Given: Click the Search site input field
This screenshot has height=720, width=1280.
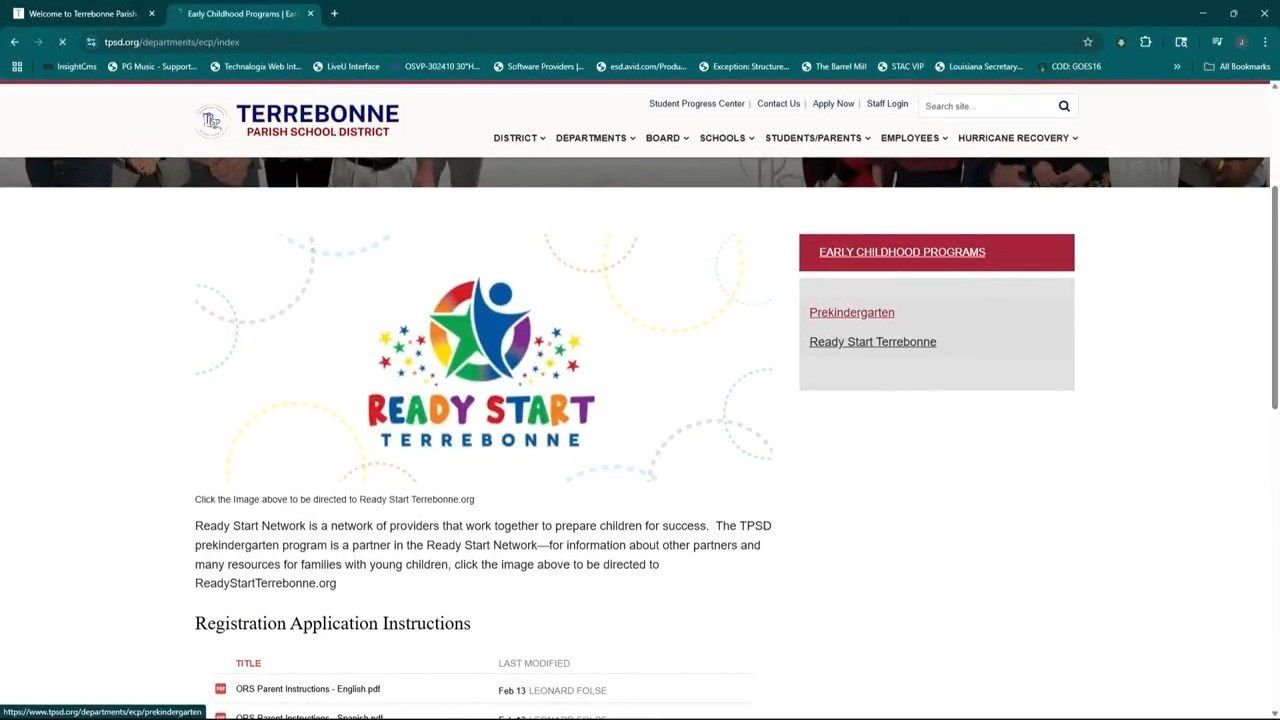Looking at the screenshot, I should (988, 106).
